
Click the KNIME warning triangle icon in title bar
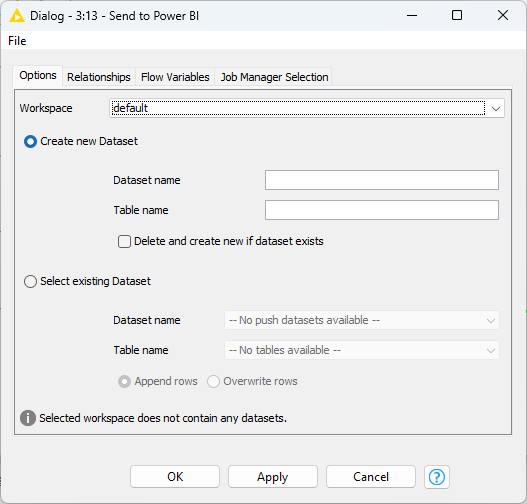click(x=17, y=15)
